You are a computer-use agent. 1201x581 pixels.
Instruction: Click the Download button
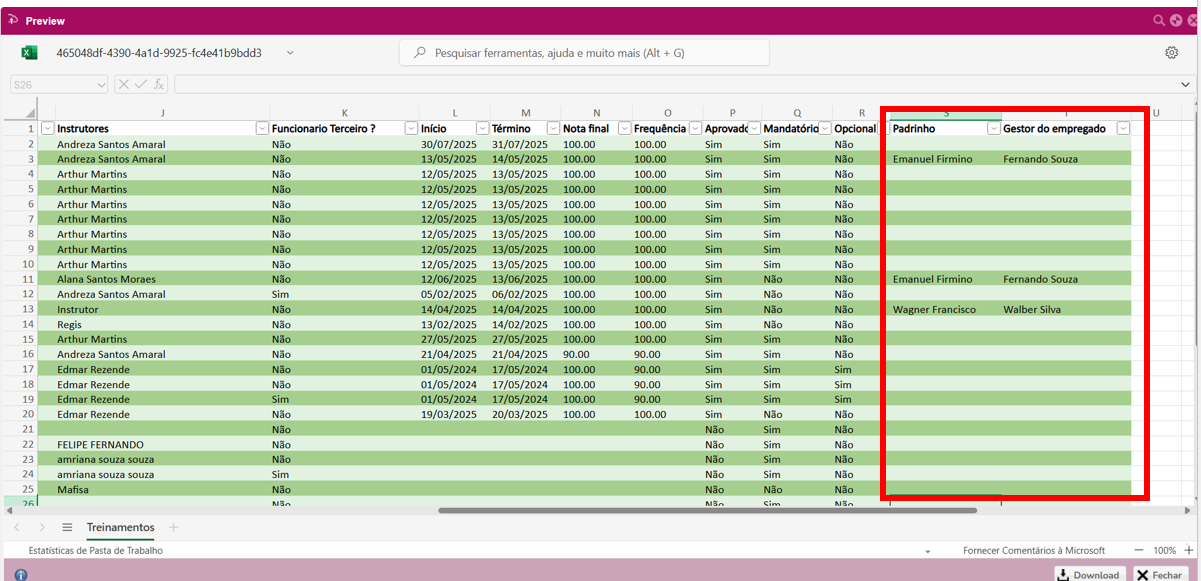point(1089,574)
